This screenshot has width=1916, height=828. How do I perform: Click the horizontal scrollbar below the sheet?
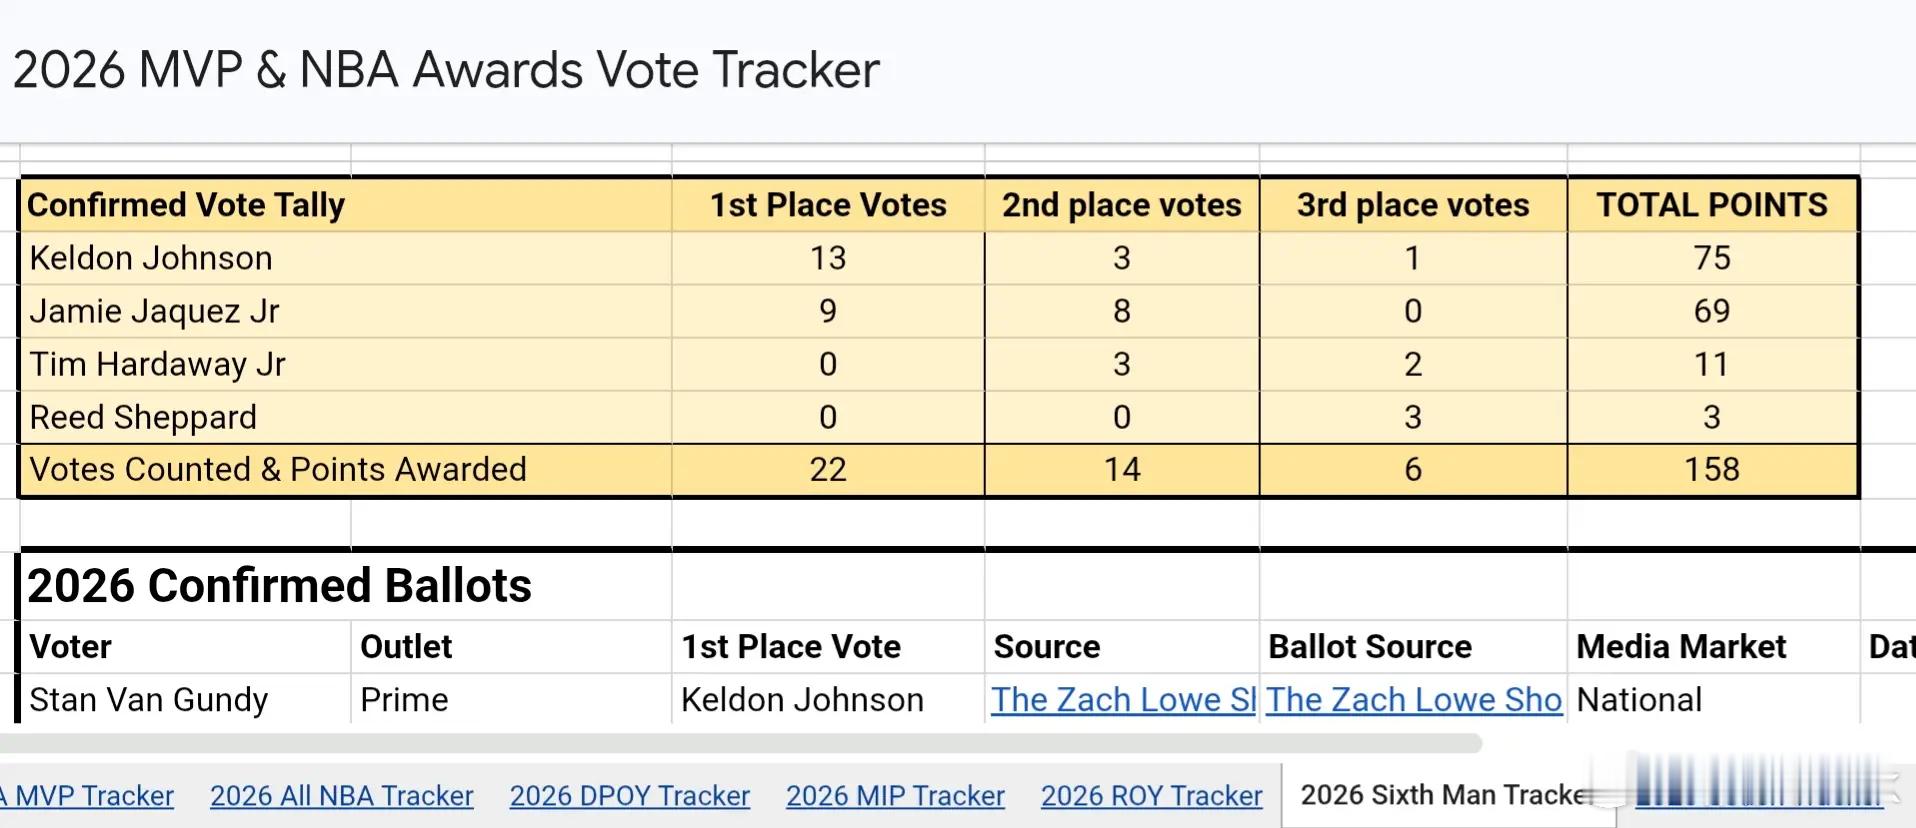pos(740,743)
